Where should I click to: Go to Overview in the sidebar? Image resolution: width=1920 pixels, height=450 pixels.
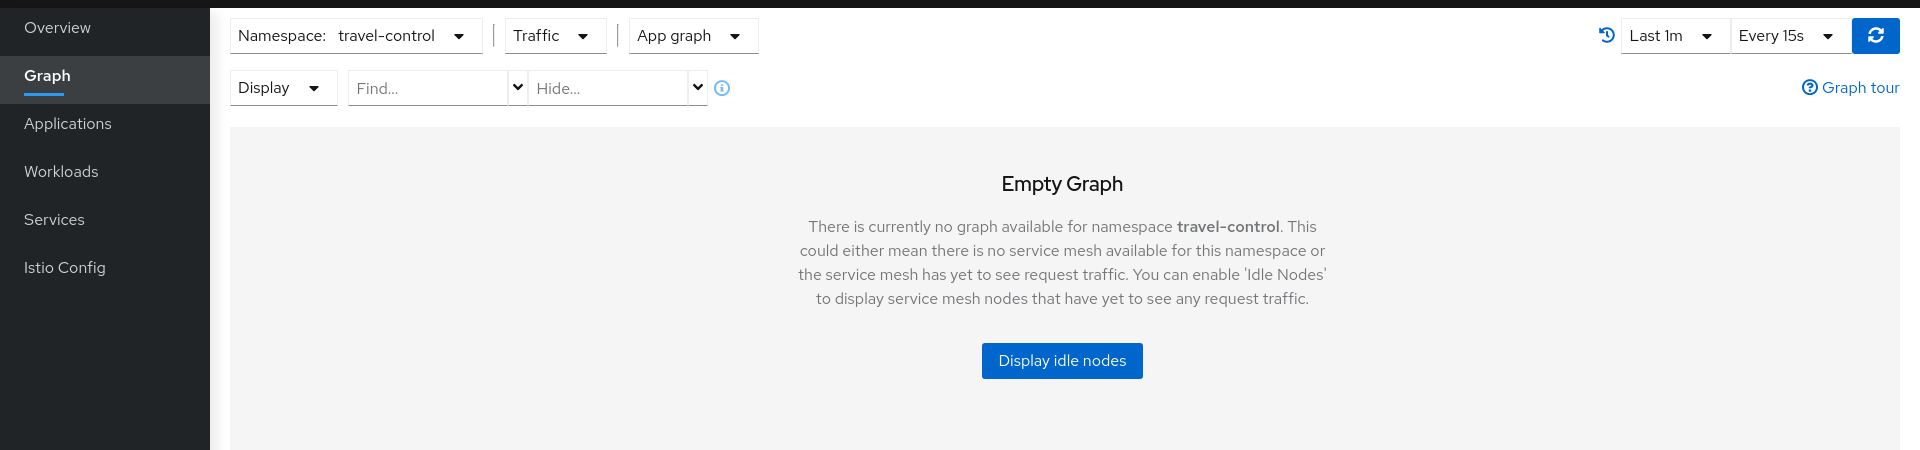pos(57,28)
